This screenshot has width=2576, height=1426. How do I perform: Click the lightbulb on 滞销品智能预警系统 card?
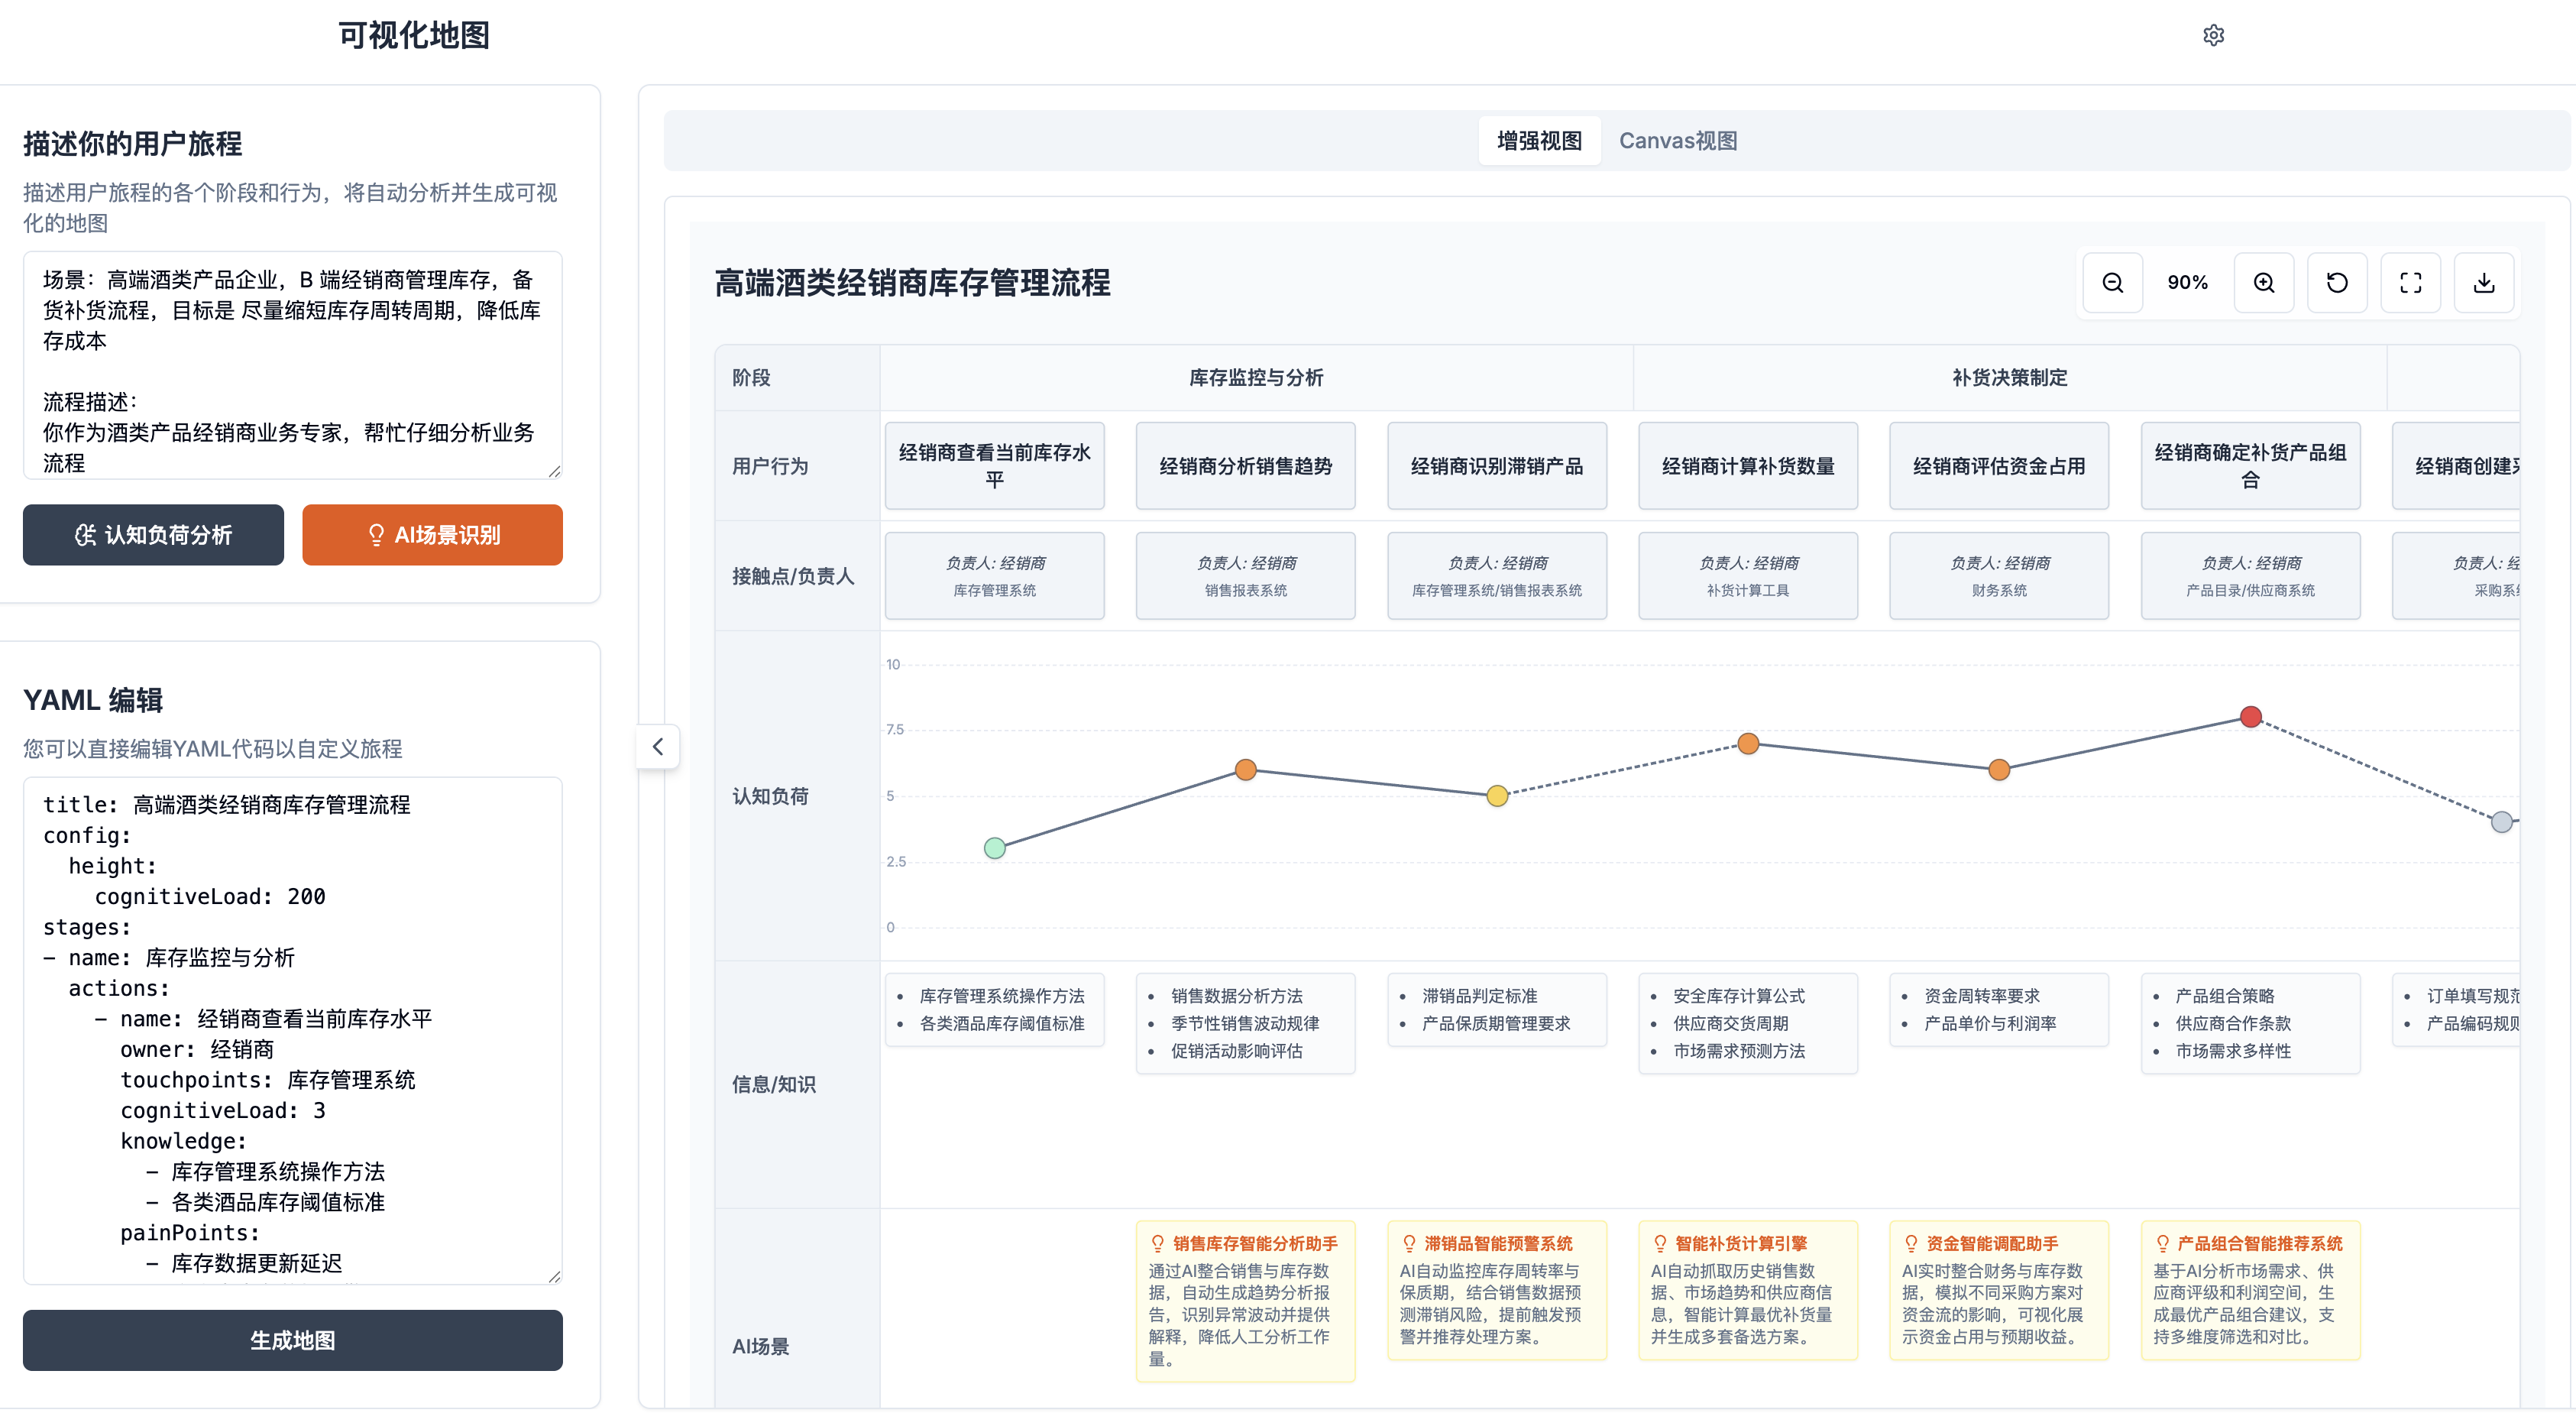[1409, 1243]
